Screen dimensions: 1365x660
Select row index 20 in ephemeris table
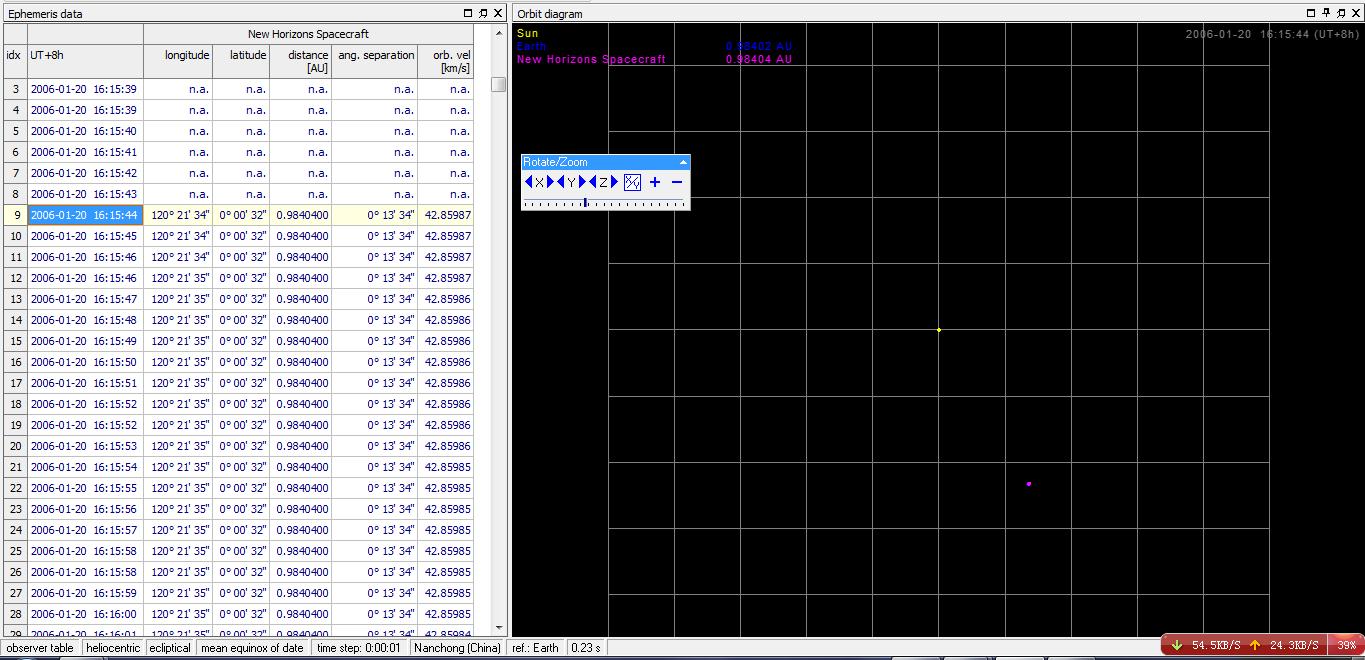[x=15, y=446]
